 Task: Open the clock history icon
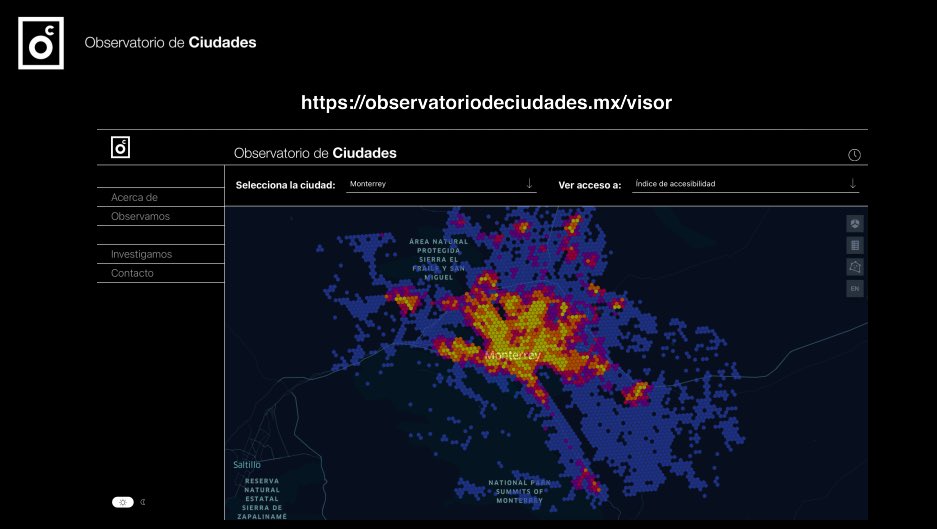coord(855,155)
